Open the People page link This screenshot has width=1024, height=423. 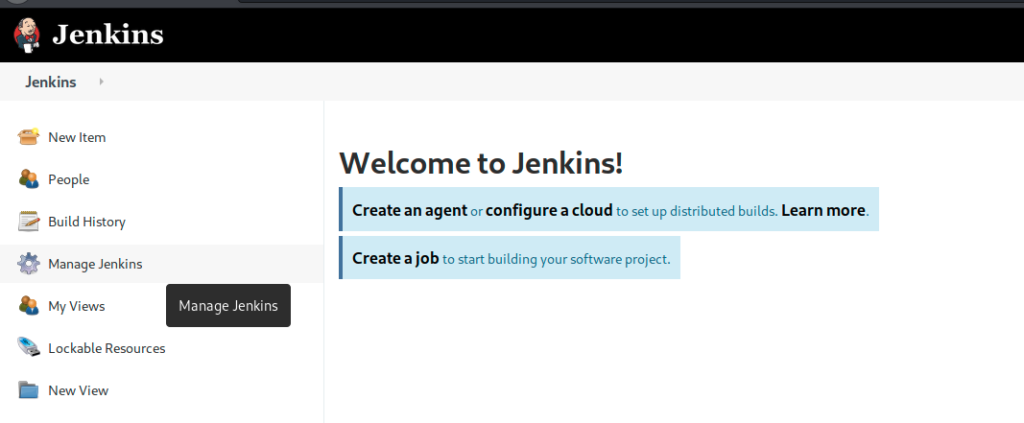point(69,180)
